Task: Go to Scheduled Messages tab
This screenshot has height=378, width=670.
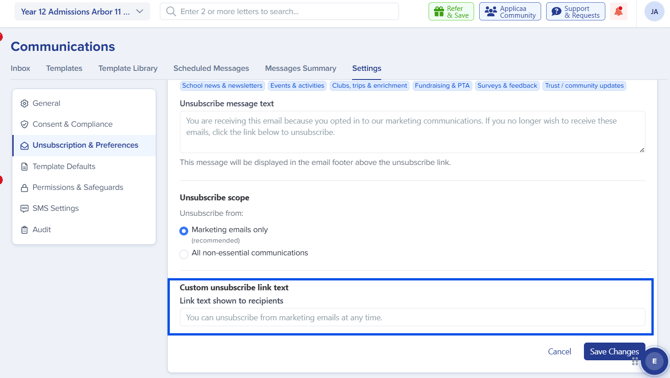Action: point(211,68)
